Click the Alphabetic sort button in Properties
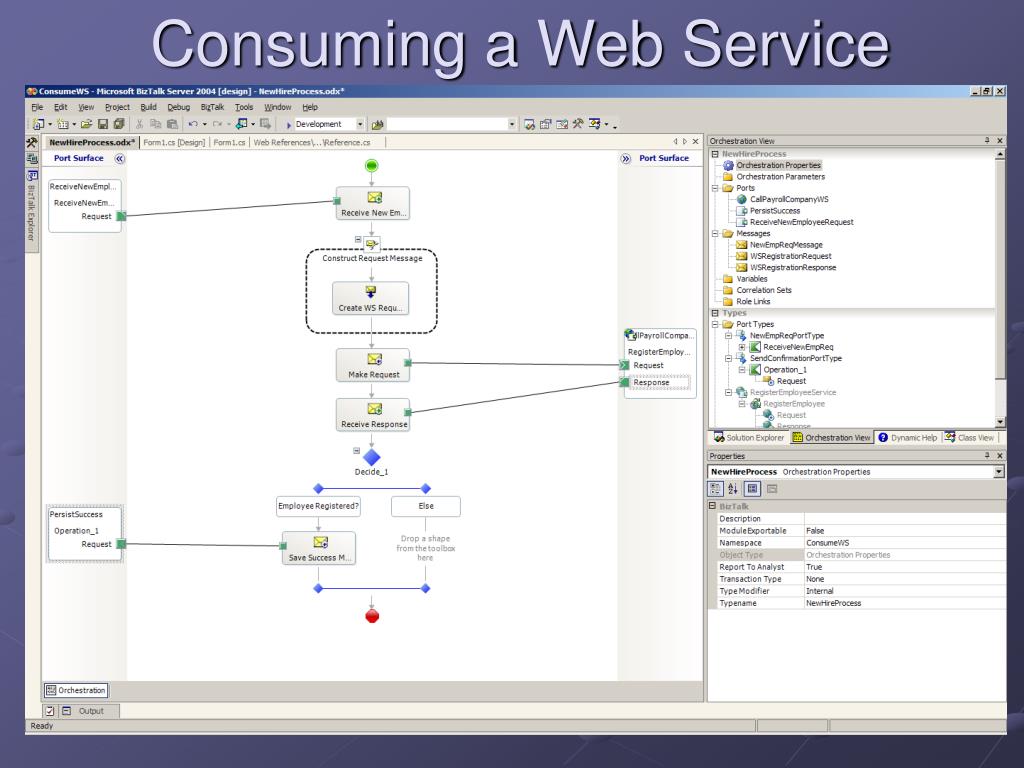The height and width of the screenshot is (768, 1024). (x=733, y=488)
